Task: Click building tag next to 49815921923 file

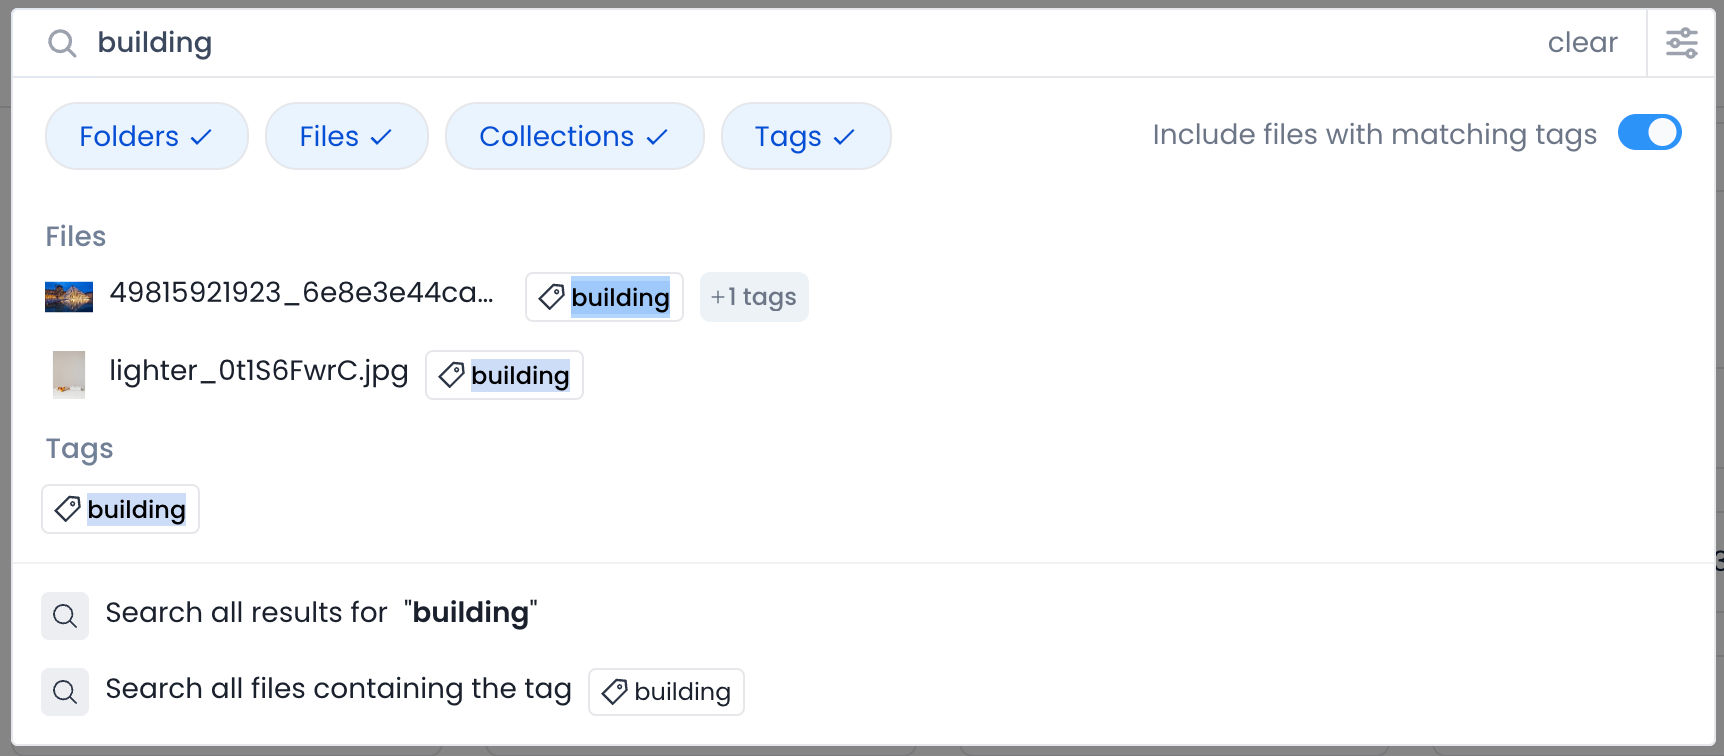Action: click(x=604, y=298)
